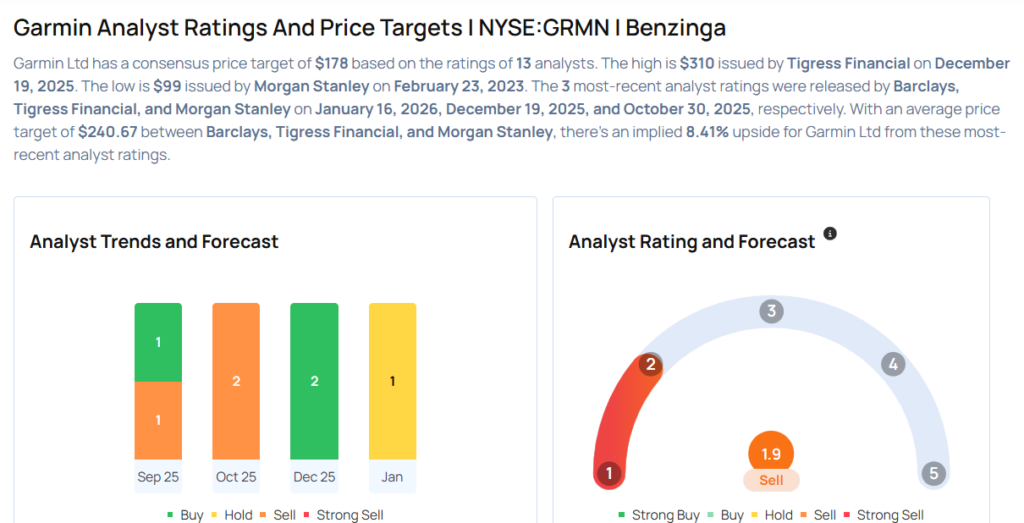Click gauge marker number 1
The image size is (1024, 523).
(608, 473)
